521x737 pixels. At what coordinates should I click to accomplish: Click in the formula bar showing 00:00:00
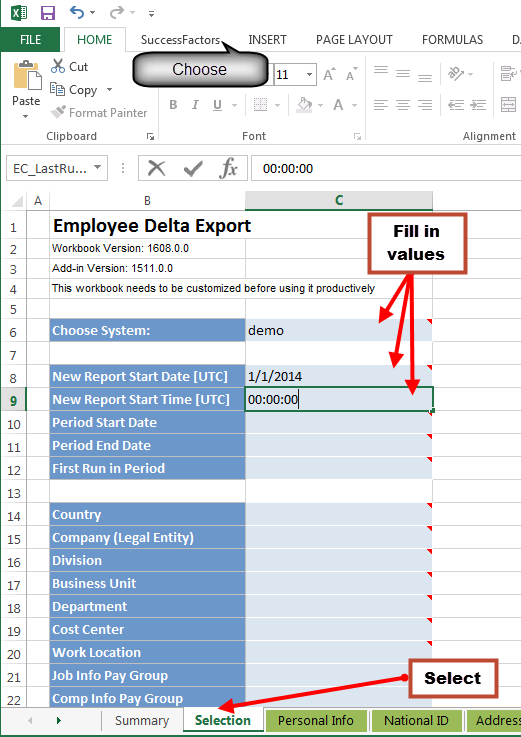386,168
